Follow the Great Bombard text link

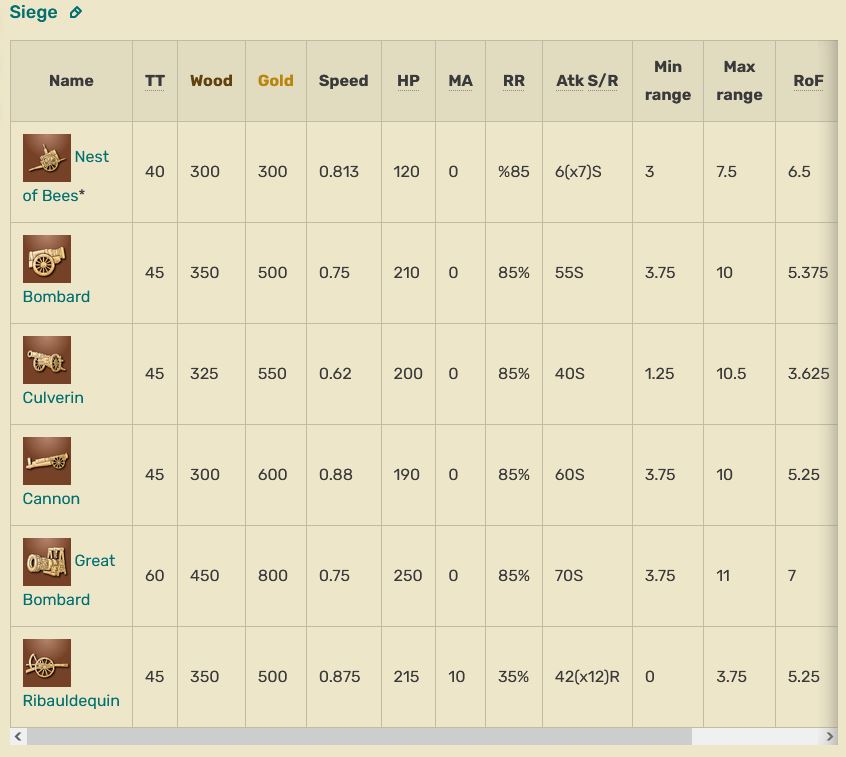[69, 580]
